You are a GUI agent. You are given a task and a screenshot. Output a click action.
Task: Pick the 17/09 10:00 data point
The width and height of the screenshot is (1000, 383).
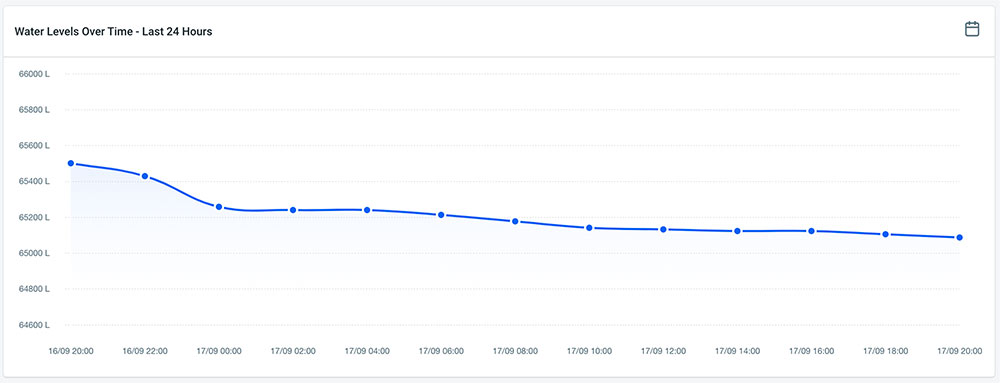point(589,228)
